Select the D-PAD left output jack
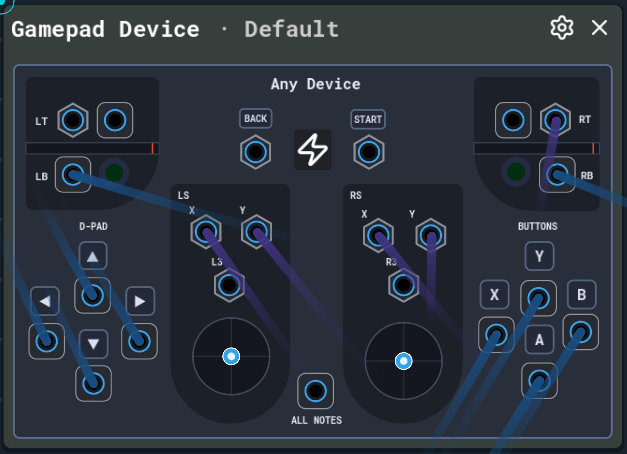The width and height of the screenshot is (627, 454). (46, 341)
